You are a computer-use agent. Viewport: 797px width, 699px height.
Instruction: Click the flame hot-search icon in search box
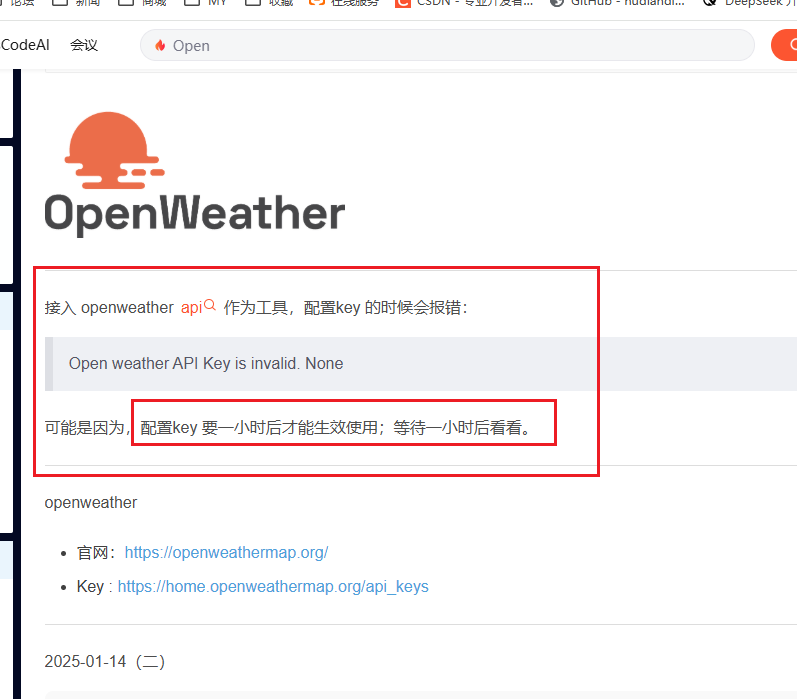pyautogui.click(x=160, y=45)
